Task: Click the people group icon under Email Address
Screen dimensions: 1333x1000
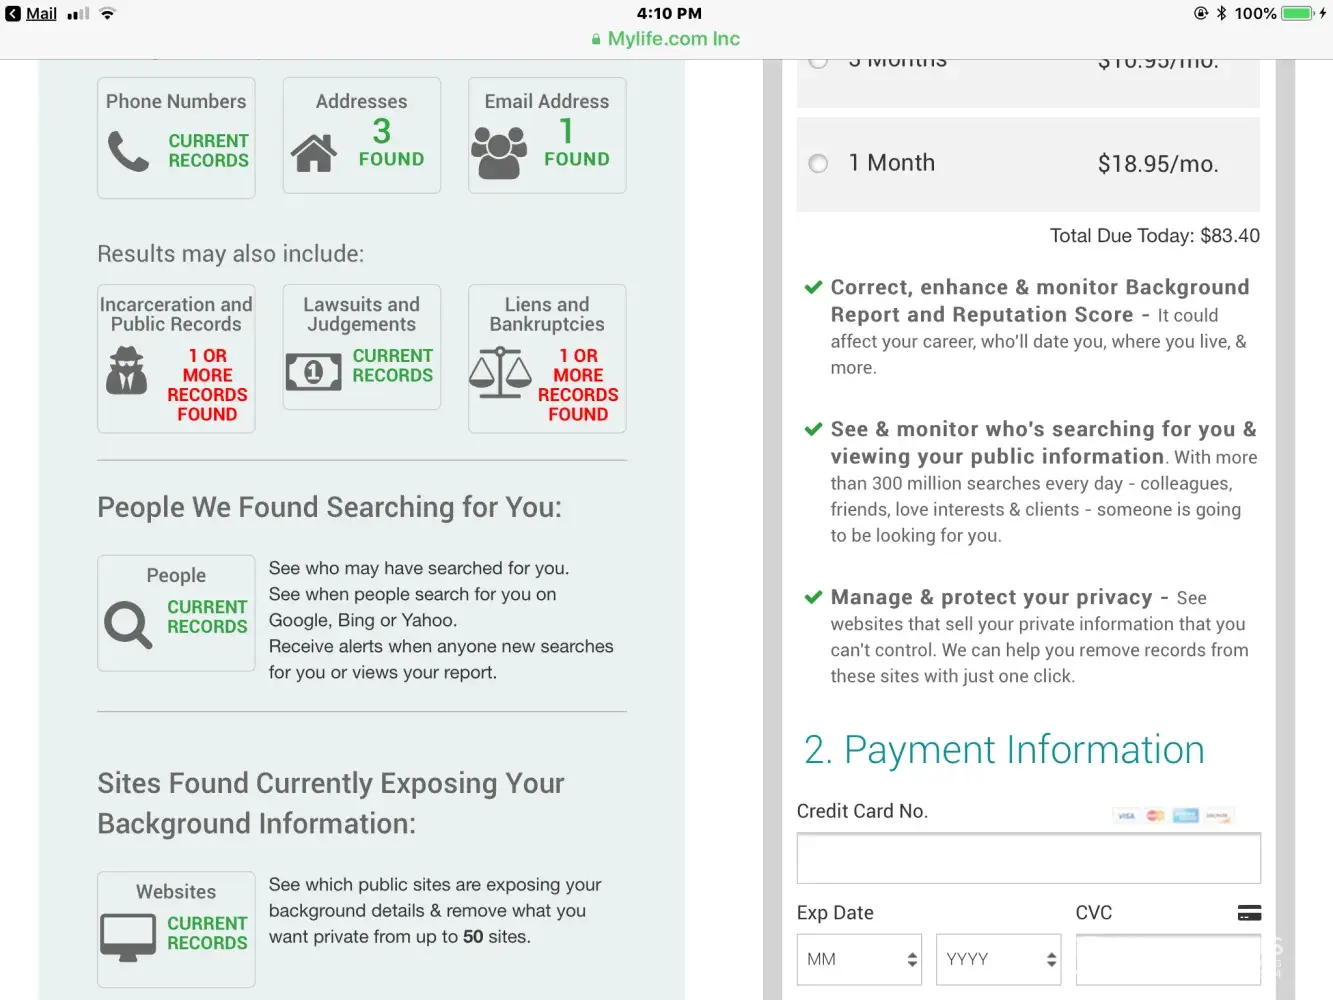Action: [499, 153]
